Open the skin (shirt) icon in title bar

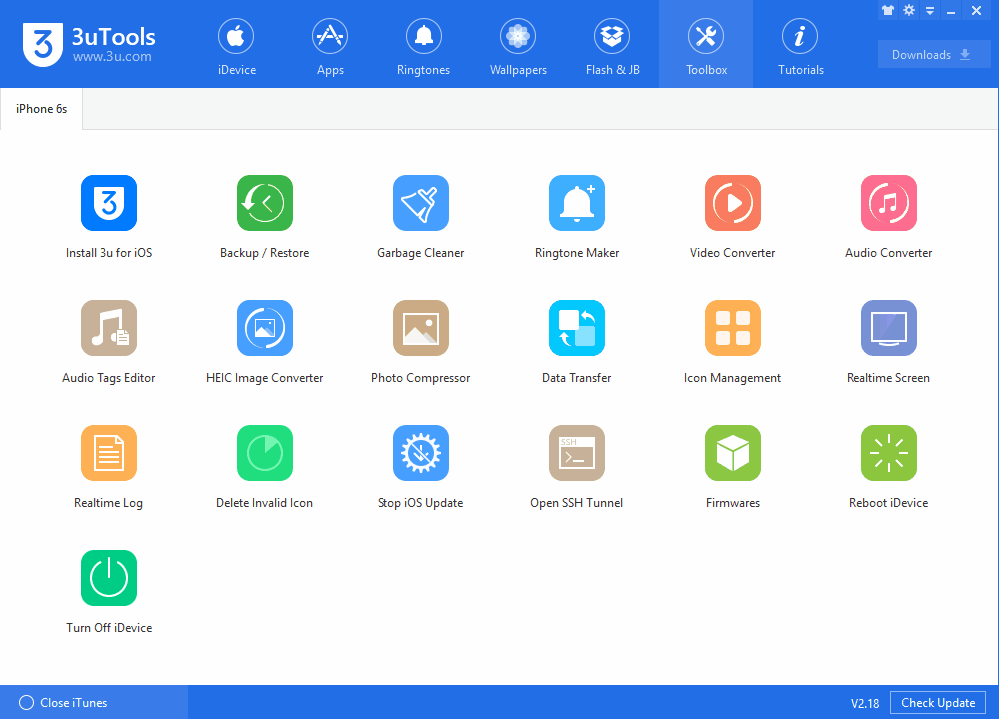[888, 10]
